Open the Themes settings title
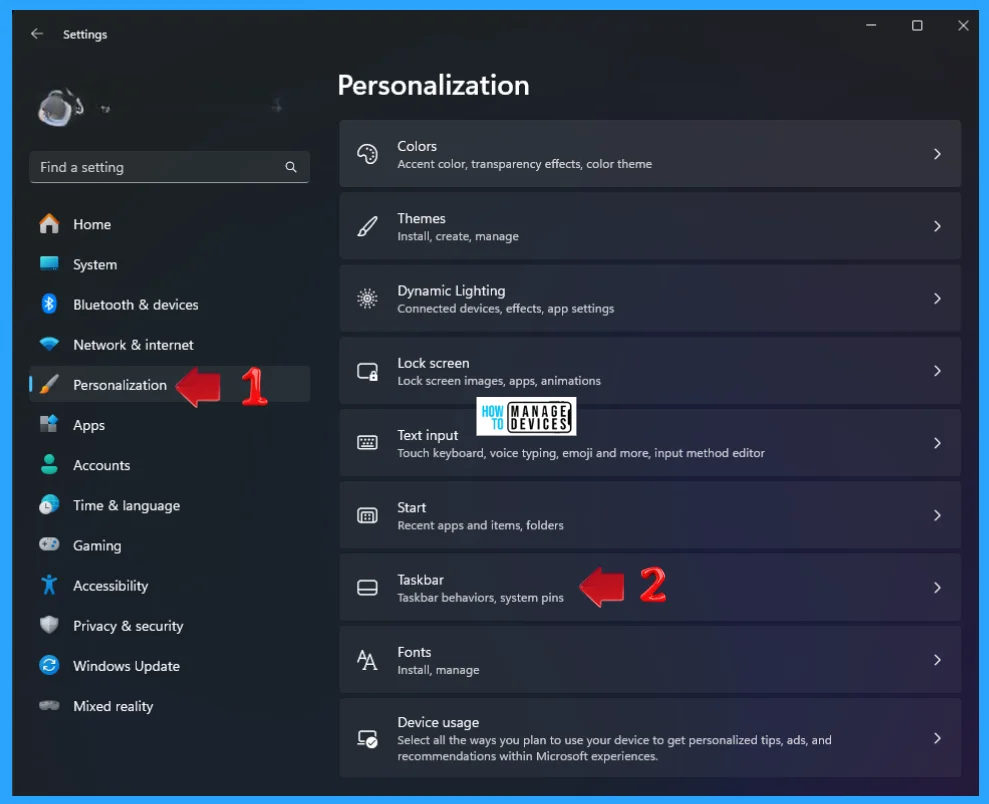 click(421, 218)
